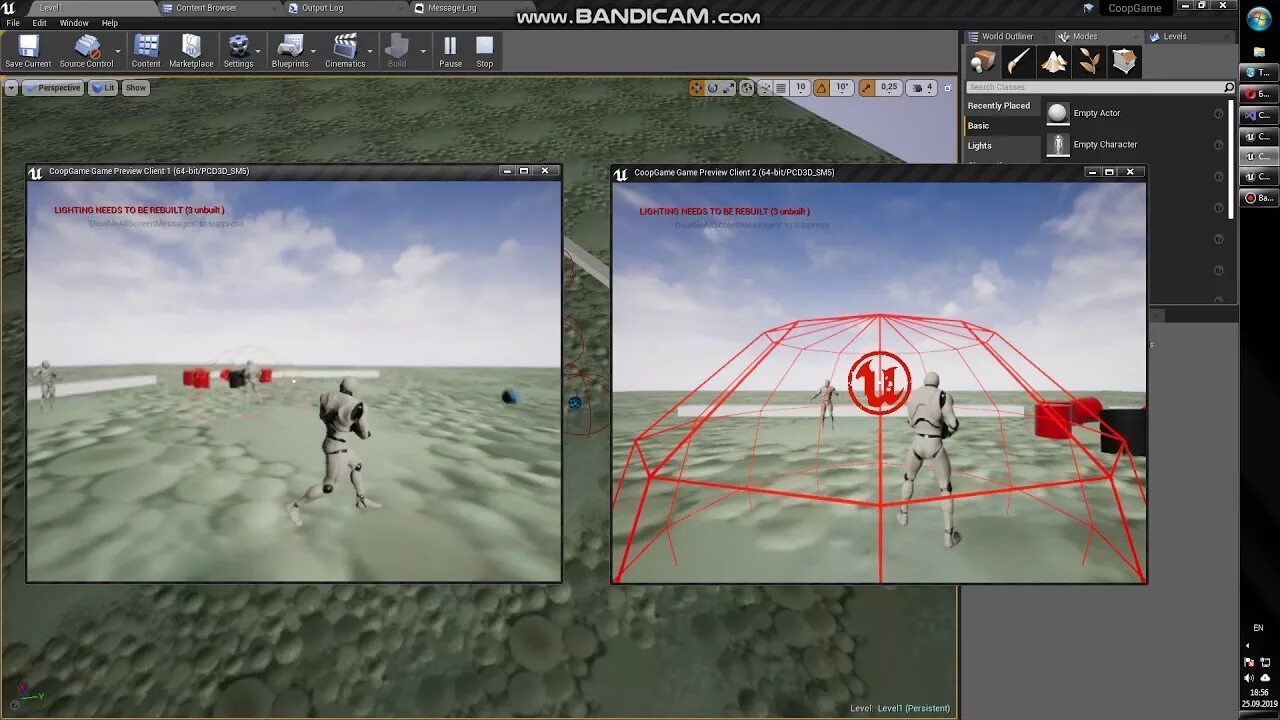Click the help icon beside Empty Character

[x=1218, y=145]
